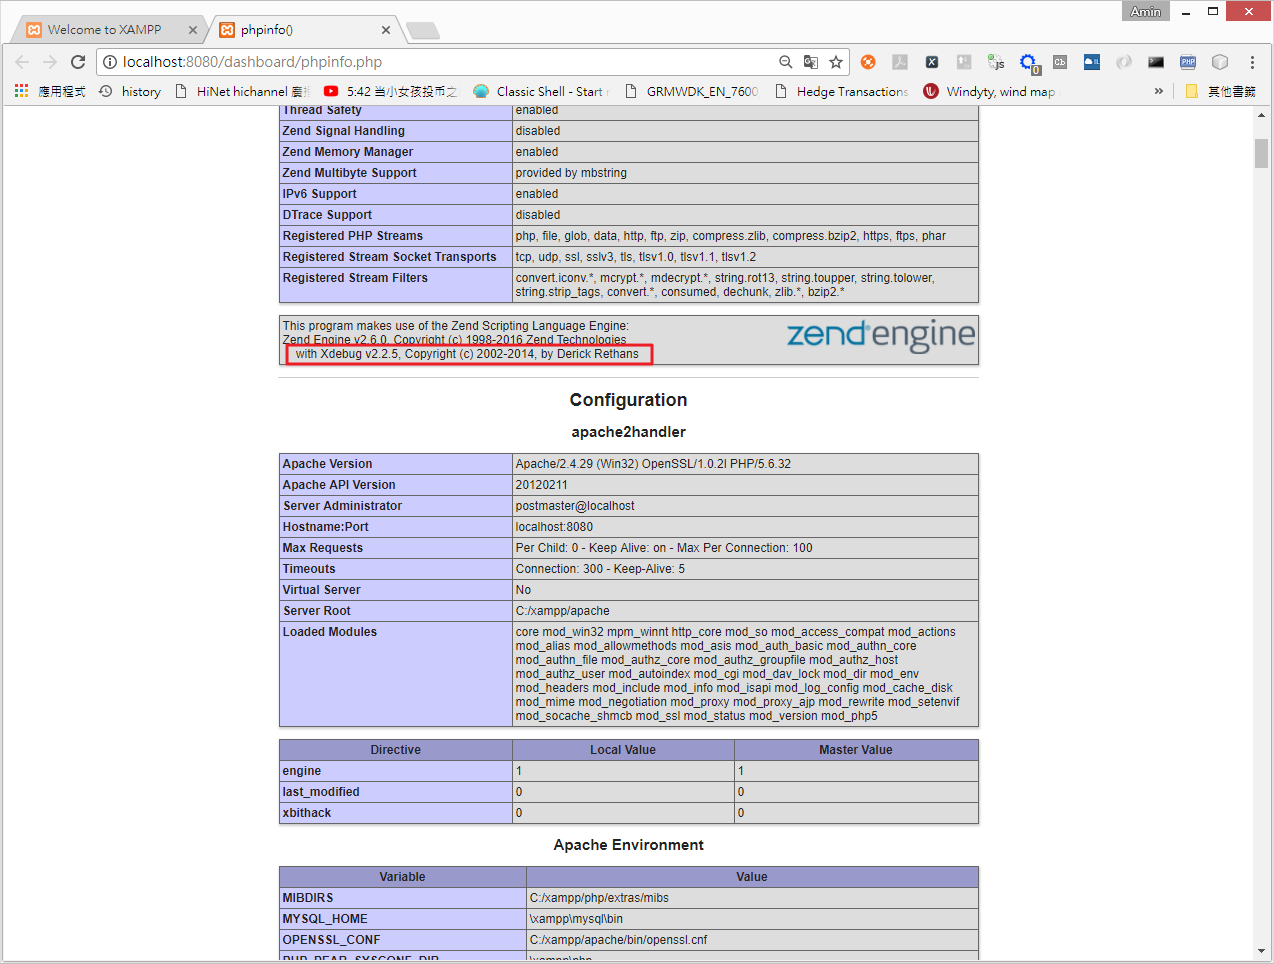
Task: Click the translate icon in the address bar
Action: click(x=810, y=61)
